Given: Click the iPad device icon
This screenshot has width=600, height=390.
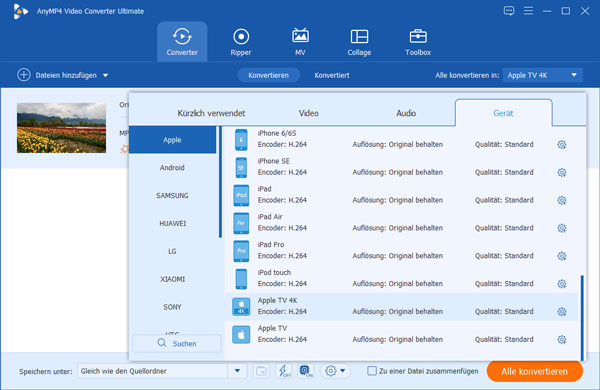Looking at the screenshot, I should point(241,196).
